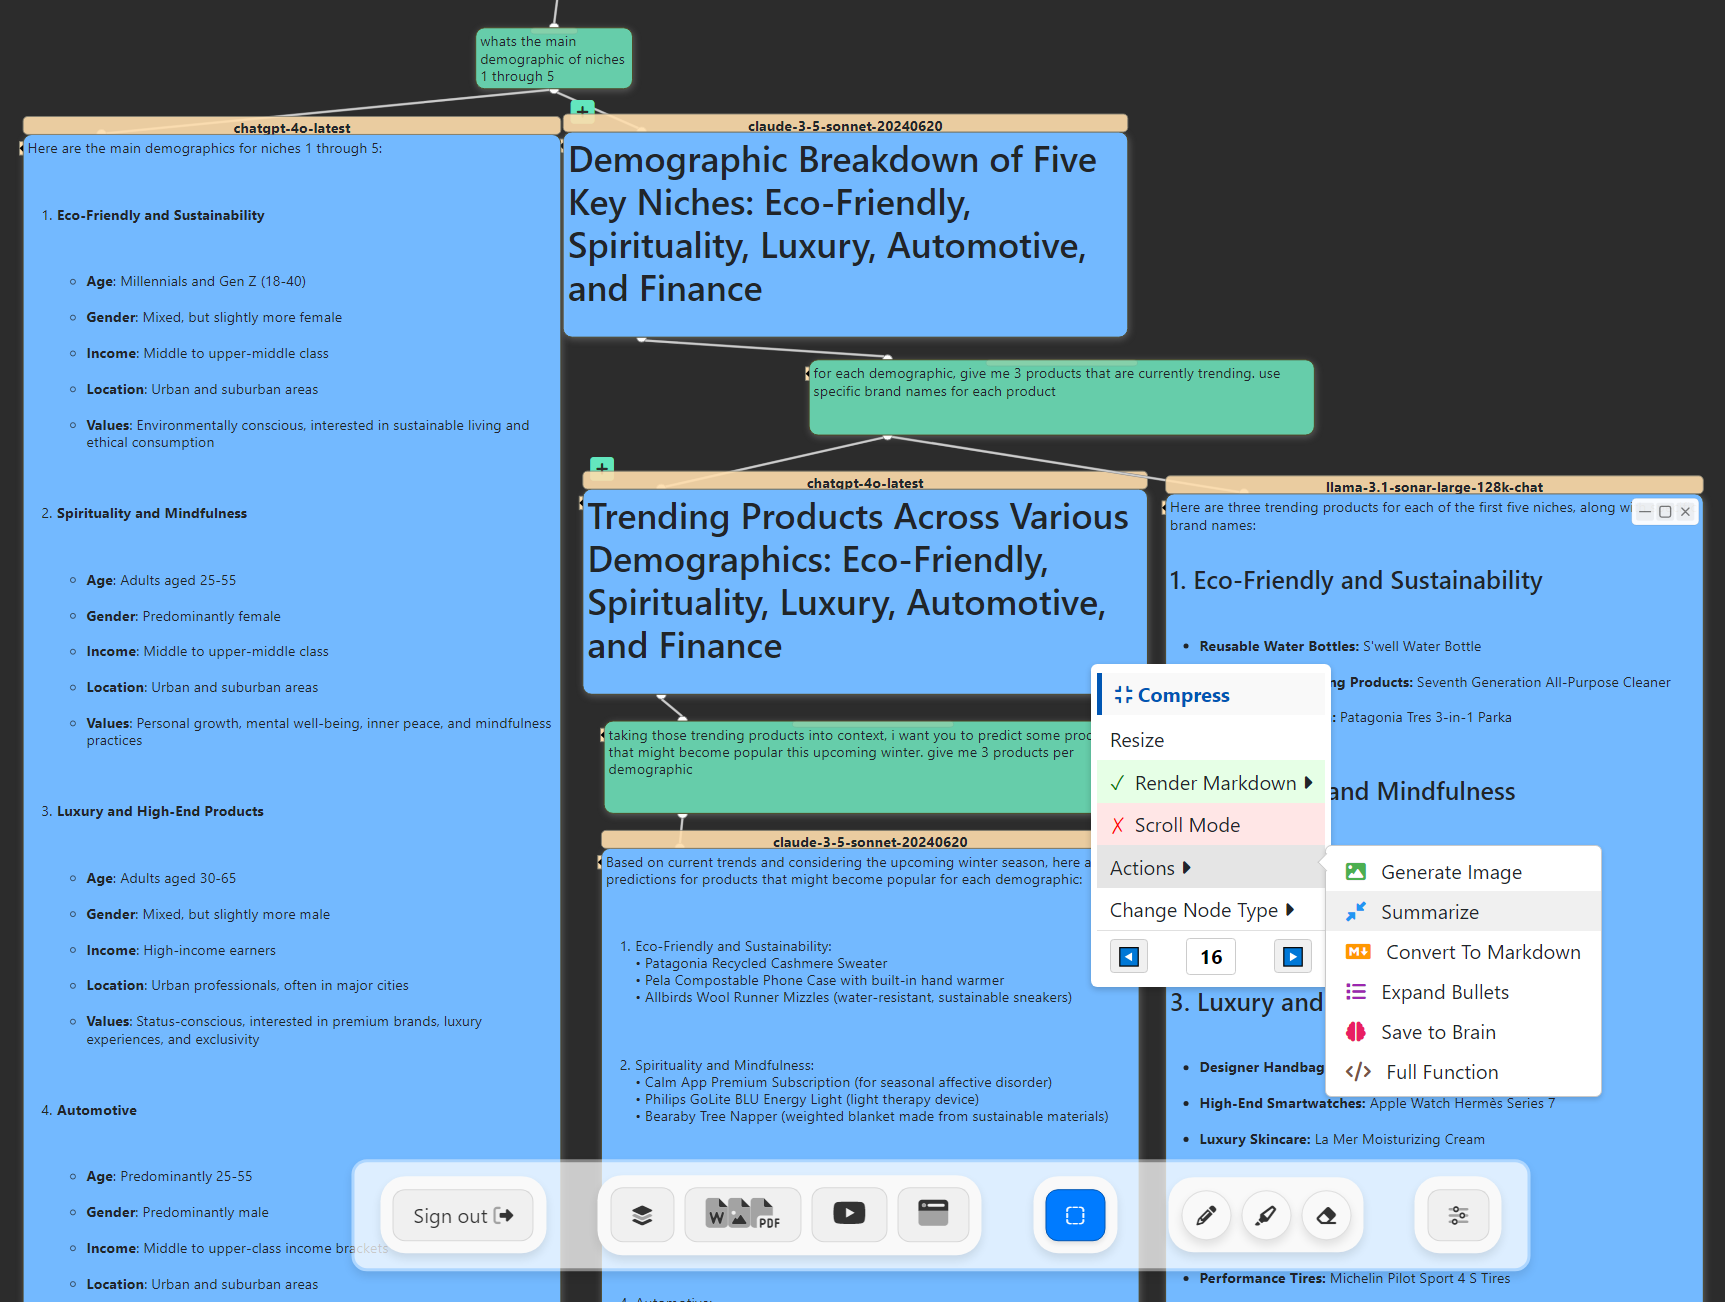1725x1302 pixels.
Task: Select Convert To Markdown action
Action: tap(1463, 952)
